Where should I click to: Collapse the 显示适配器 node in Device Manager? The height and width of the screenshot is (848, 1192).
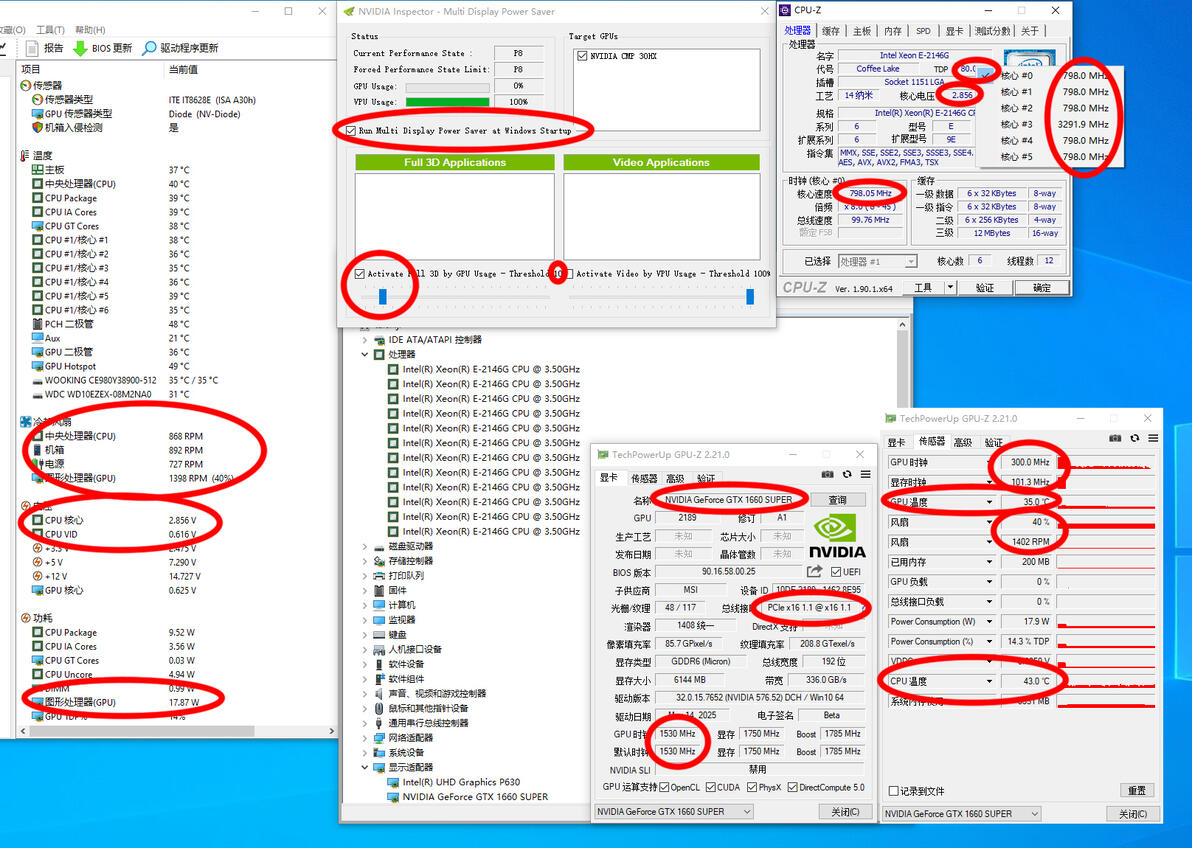coord(365,767)
